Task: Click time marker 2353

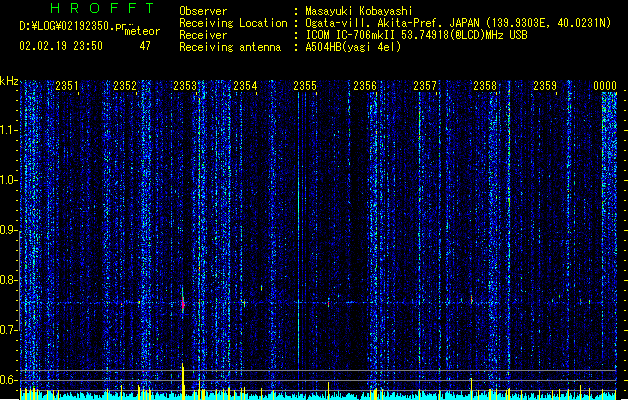Action: point(185,86)
